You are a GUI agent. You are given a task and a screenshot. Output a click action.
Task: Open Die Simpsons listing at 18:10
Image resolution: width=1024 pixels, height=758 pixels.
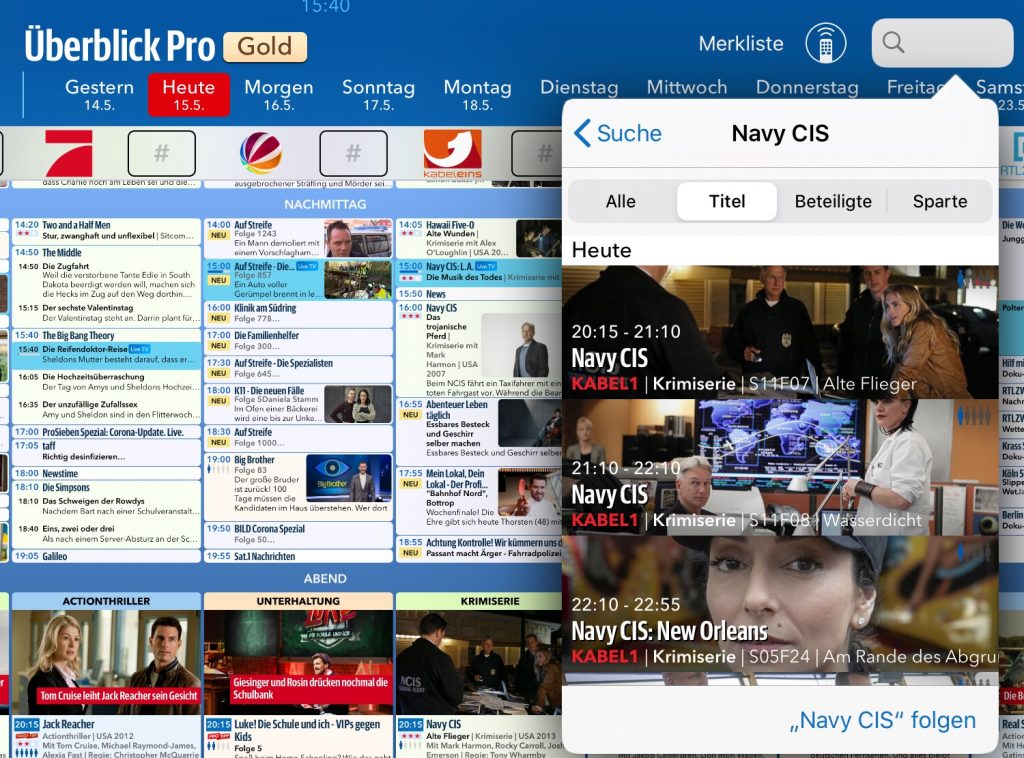click(106, 488)
